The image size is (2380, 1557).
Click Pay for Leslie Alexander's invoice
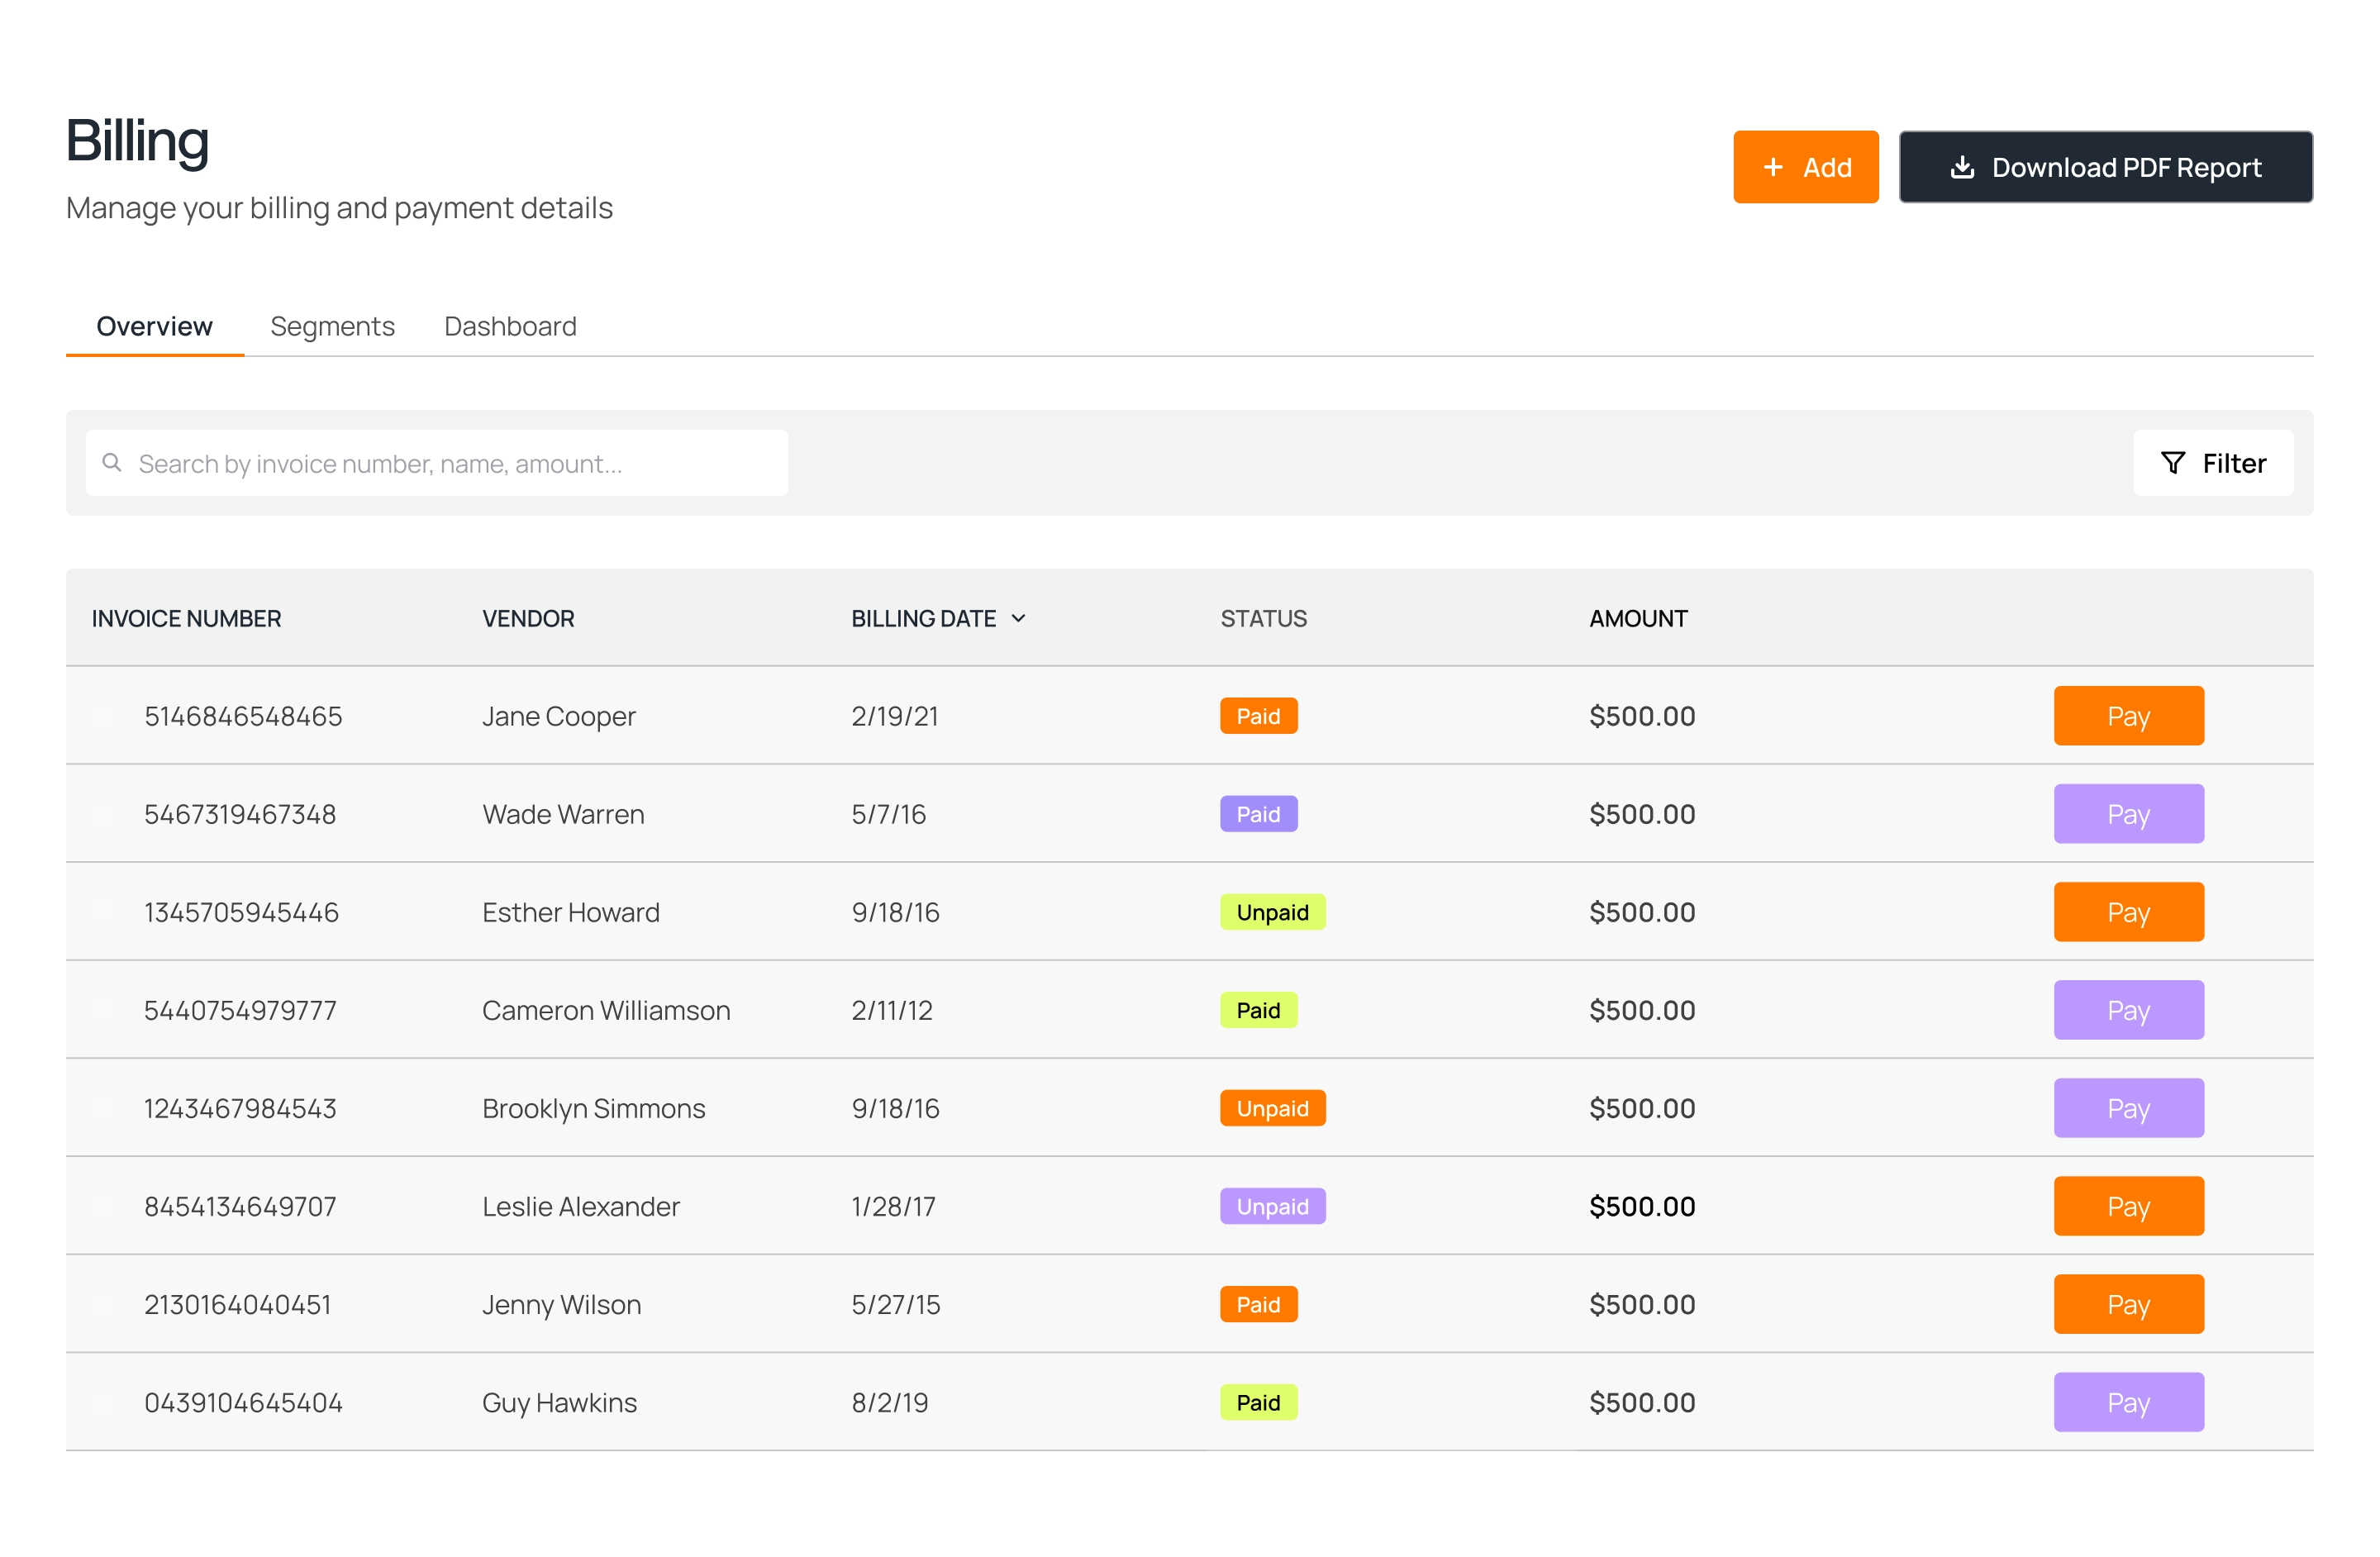[2128, 1206]
